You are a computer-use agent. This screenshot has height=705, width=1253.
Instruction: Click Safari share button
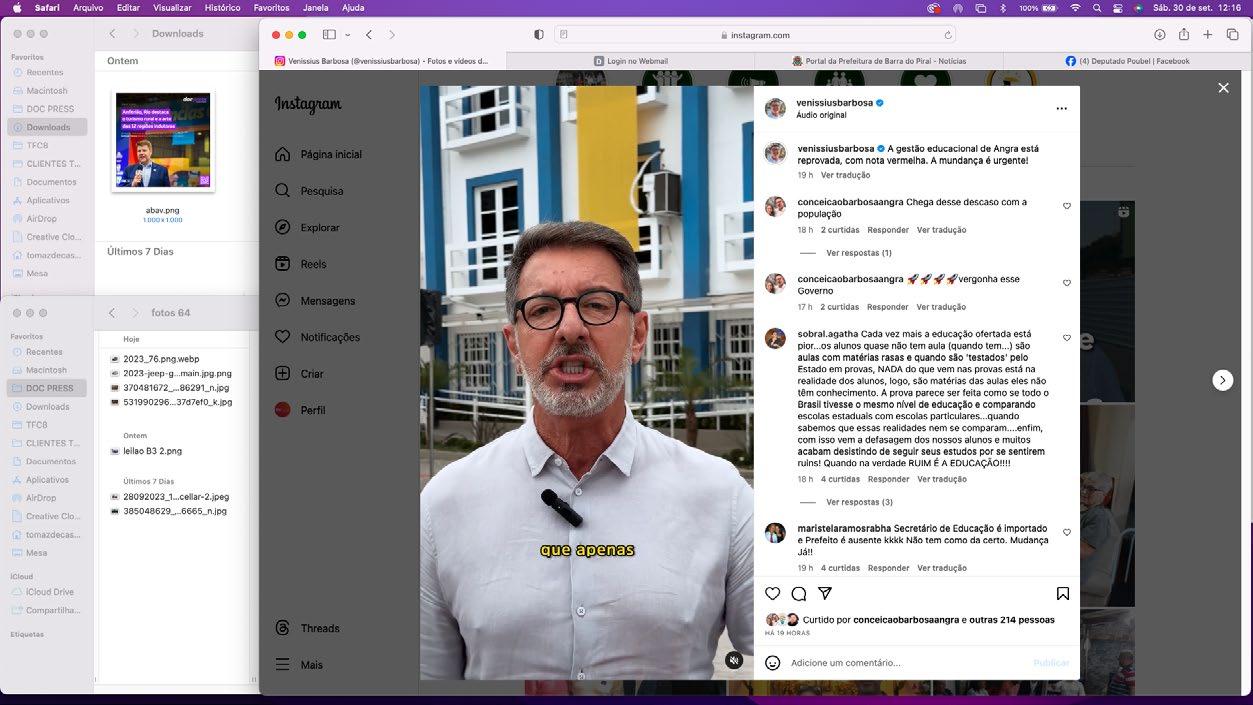(1184, 35)
